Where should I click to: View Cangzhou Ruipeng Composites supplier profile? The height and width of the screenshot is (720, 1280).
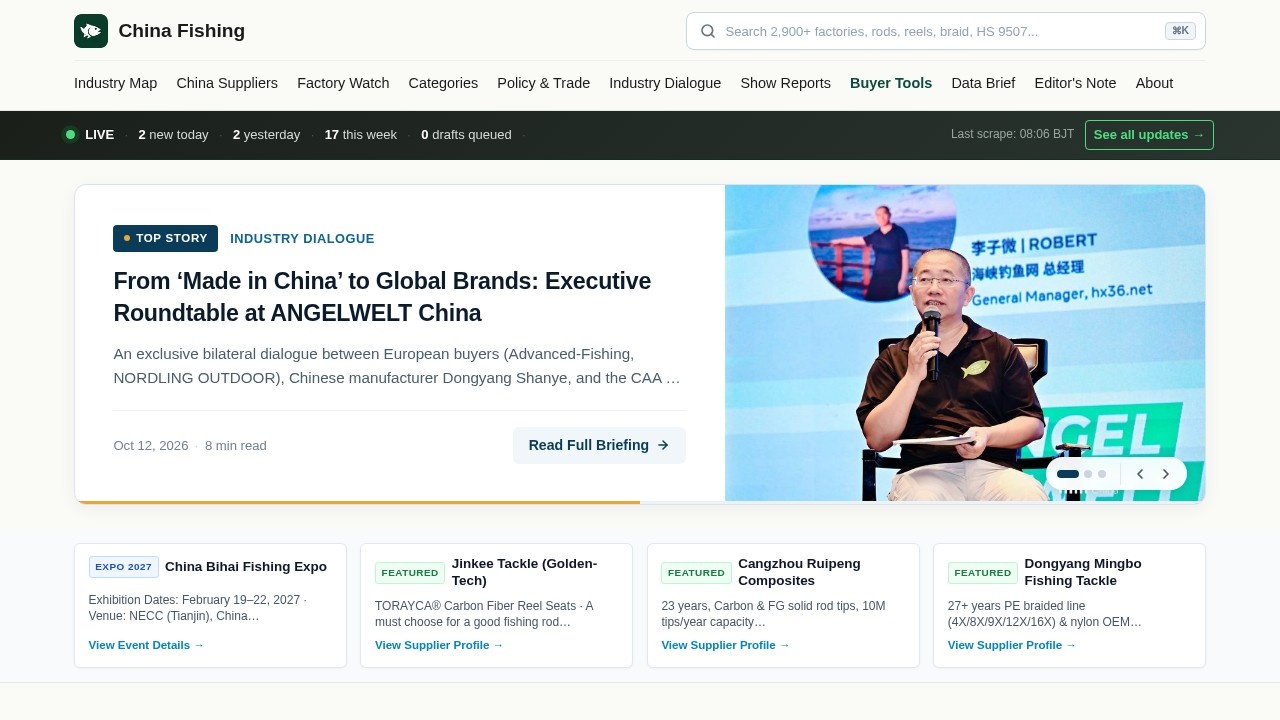click(725, 645)
